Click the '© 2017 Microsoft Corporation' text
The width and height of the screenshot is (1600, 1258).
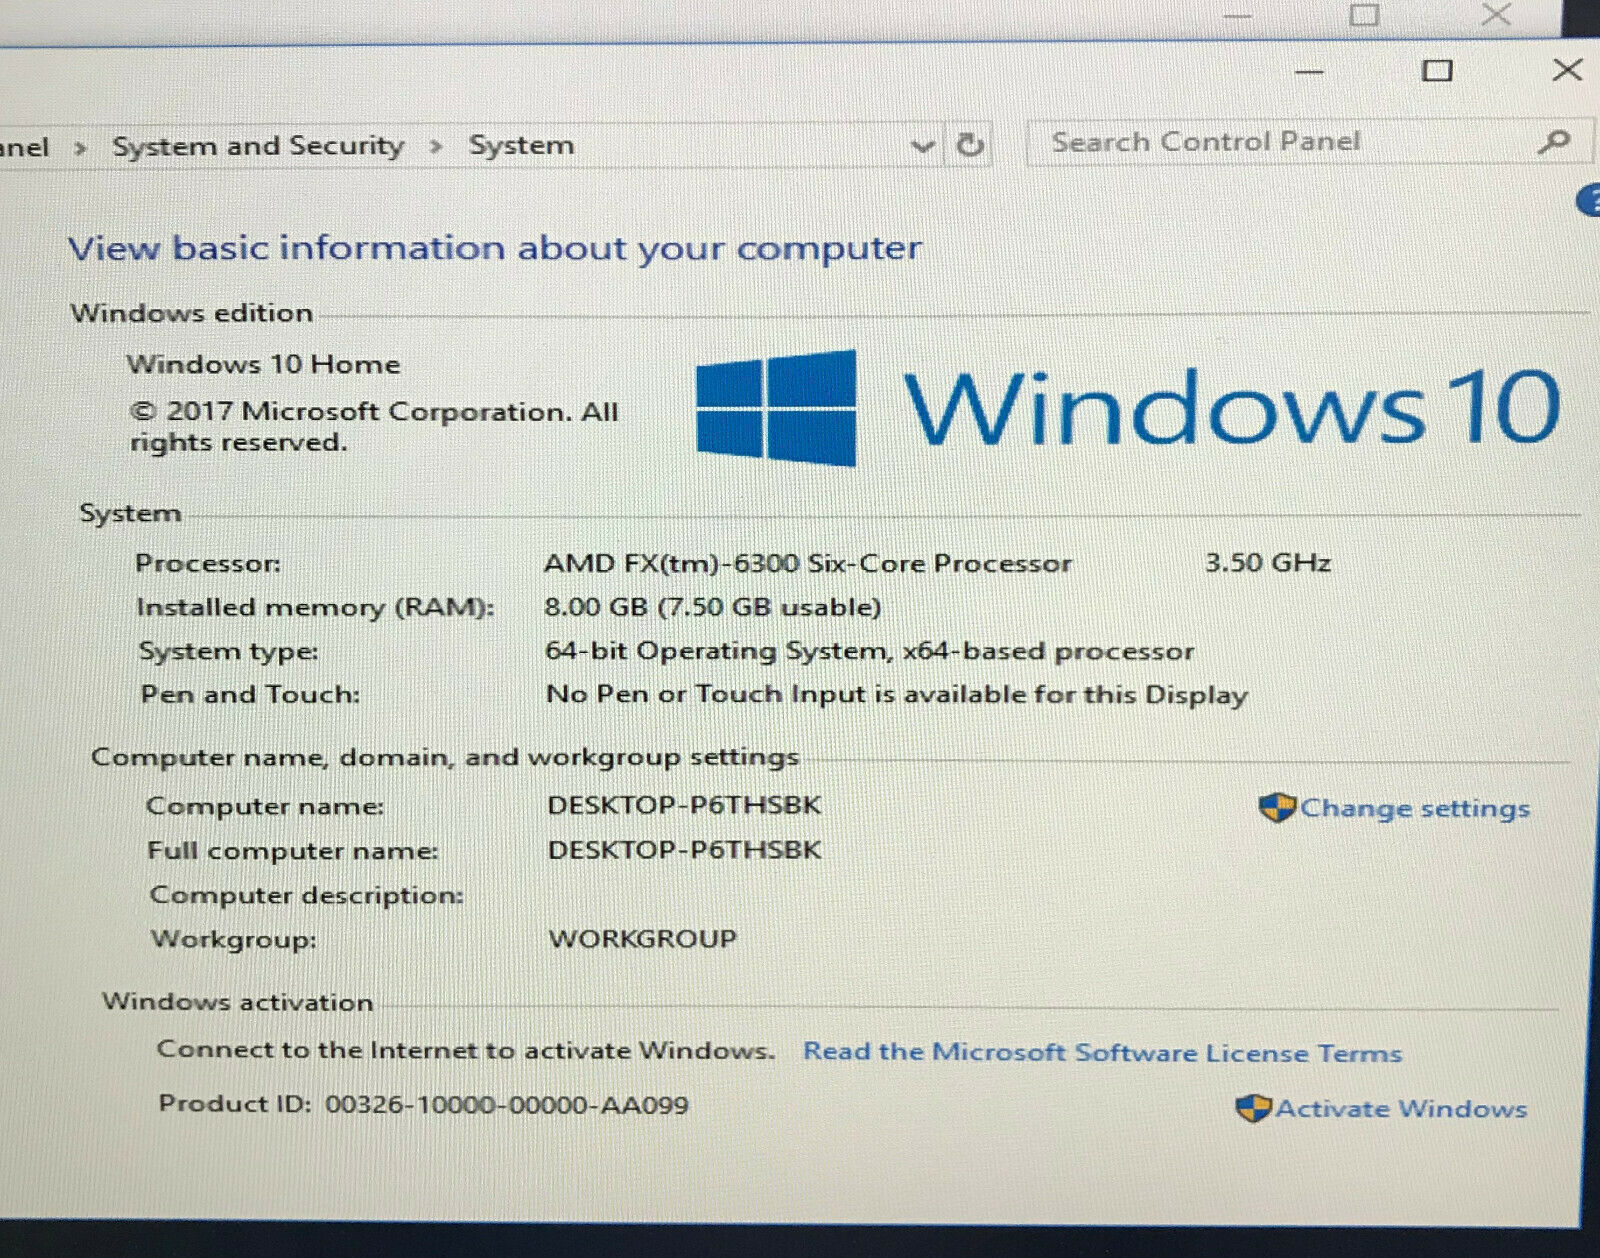tap(375, 427)
